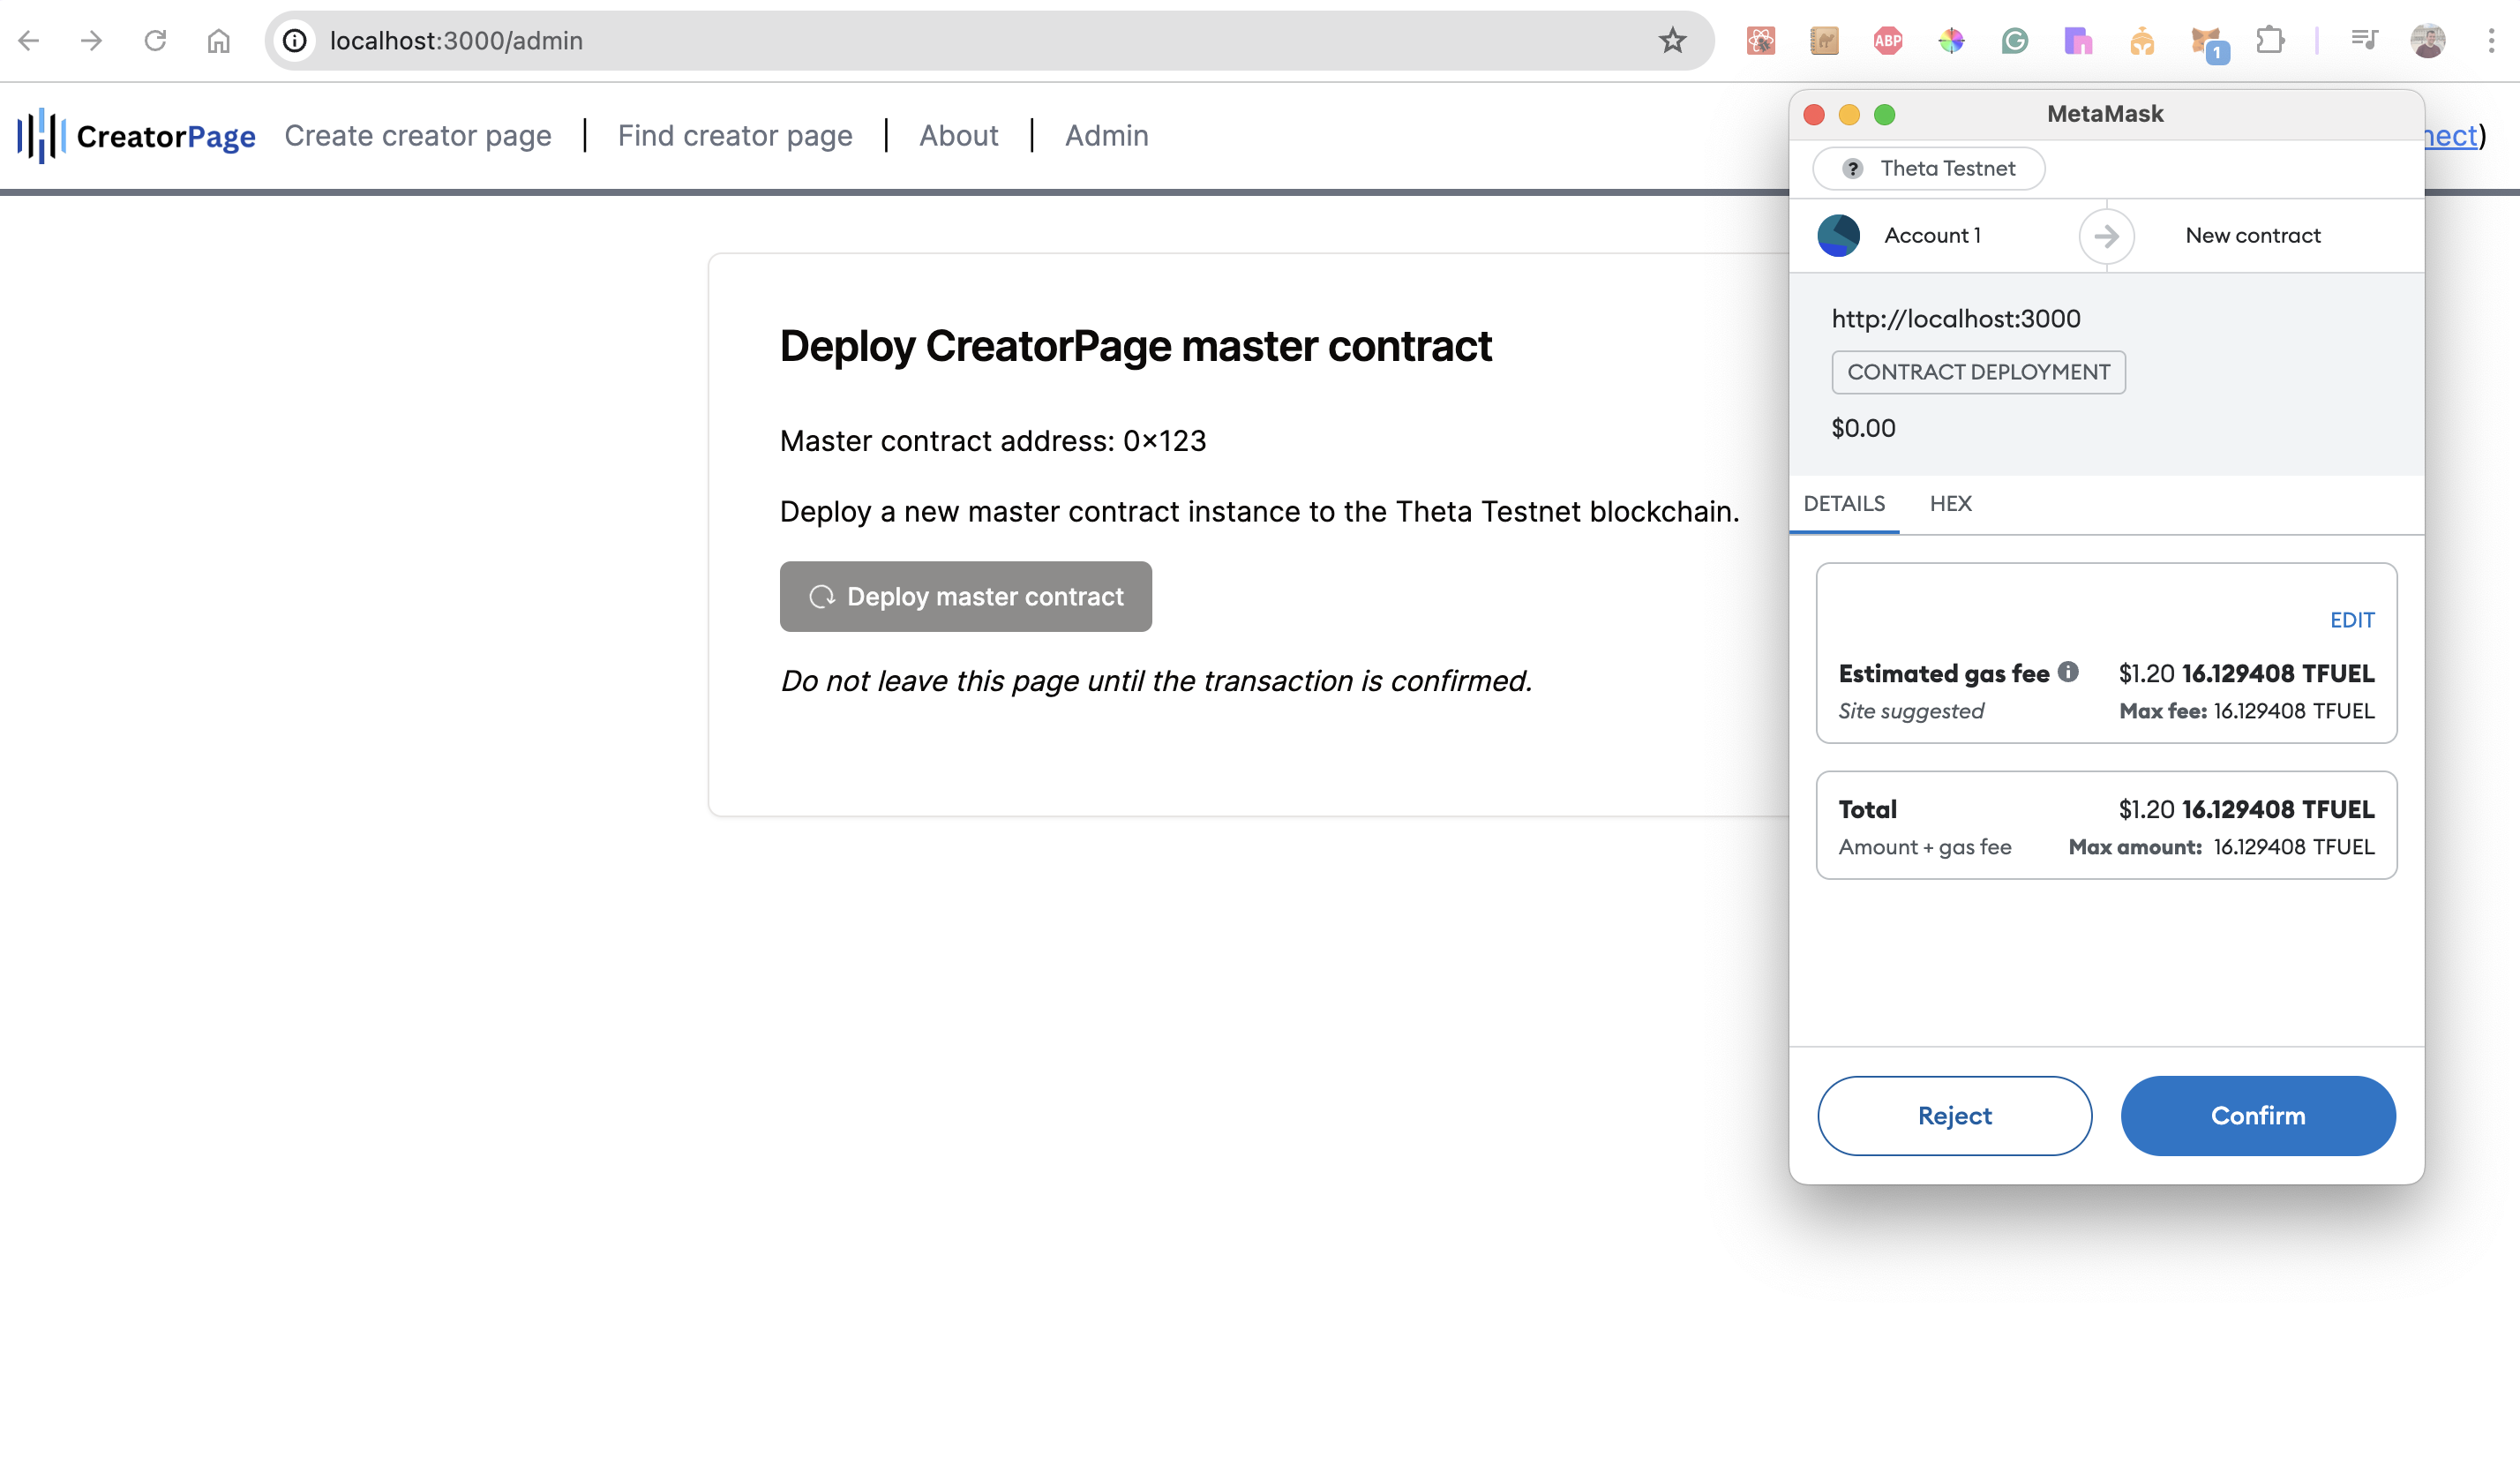Image resolution: width=2520 pixels, height=1458 pixels.
Task: Bookmark this page with the star icon
Action: click(x=1672, y=41)
